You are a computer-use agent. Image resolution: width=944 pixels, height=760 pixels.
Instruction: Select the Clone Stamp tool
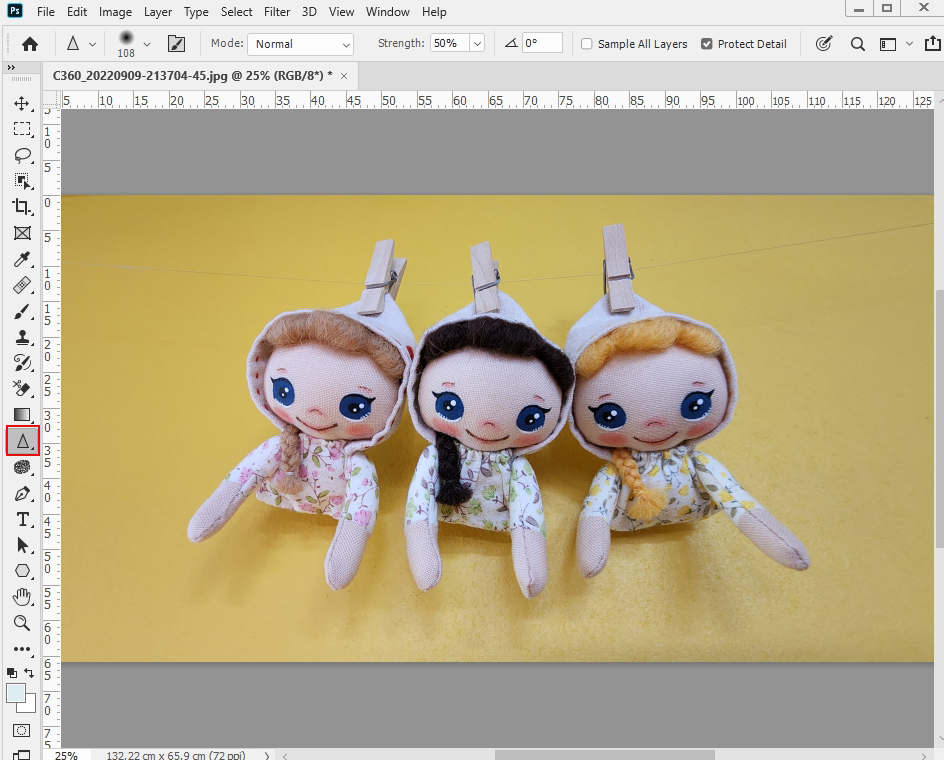point(22,337)
